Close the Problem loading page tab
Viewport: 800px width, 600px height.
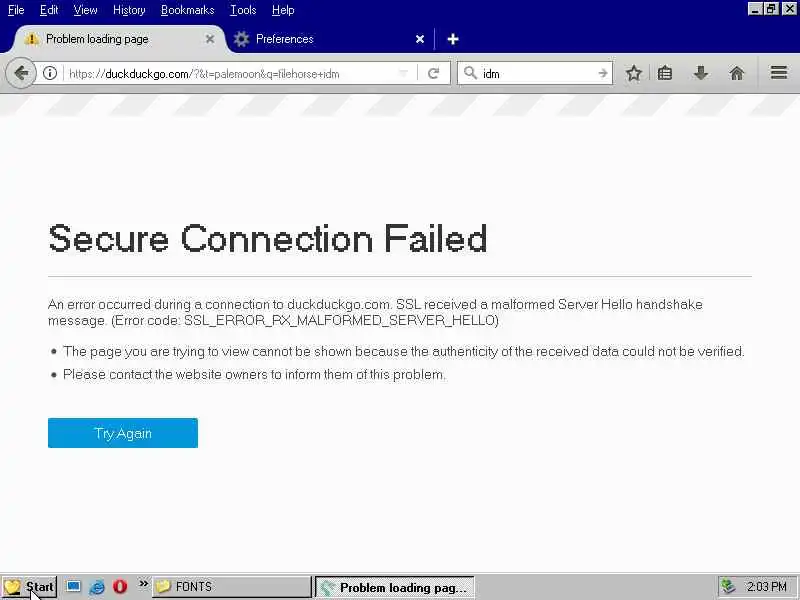210,39
